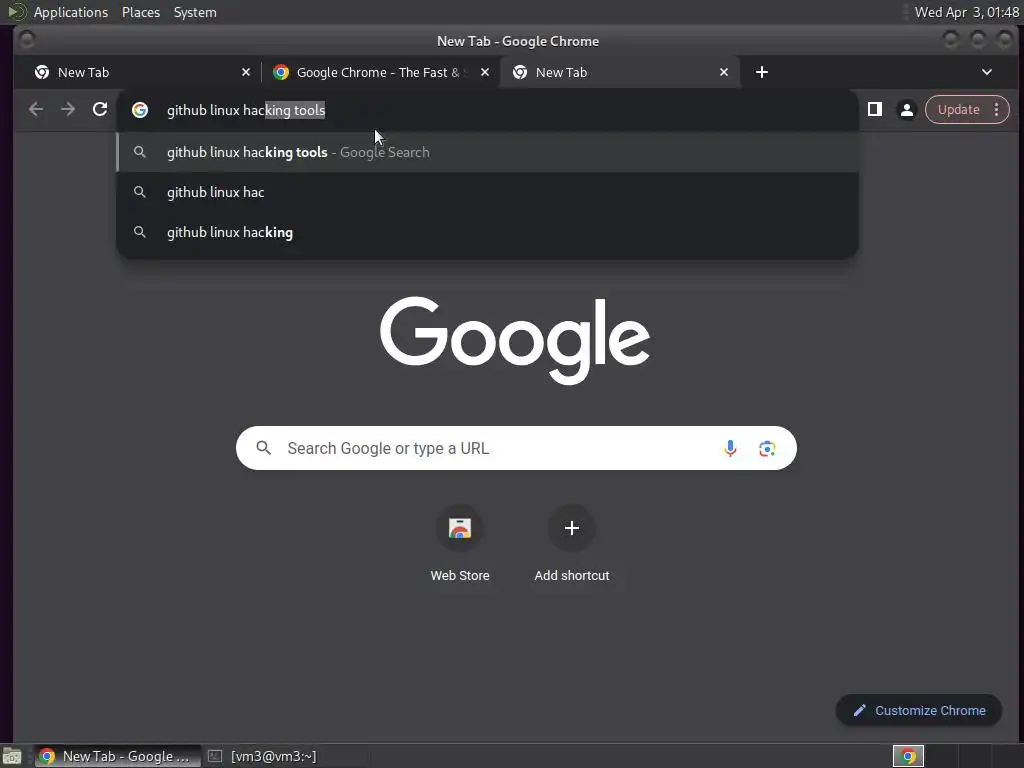
Task: Click the search icon beside 'github linux hac'
Action: pyautogui.click(x=139, y=192)
